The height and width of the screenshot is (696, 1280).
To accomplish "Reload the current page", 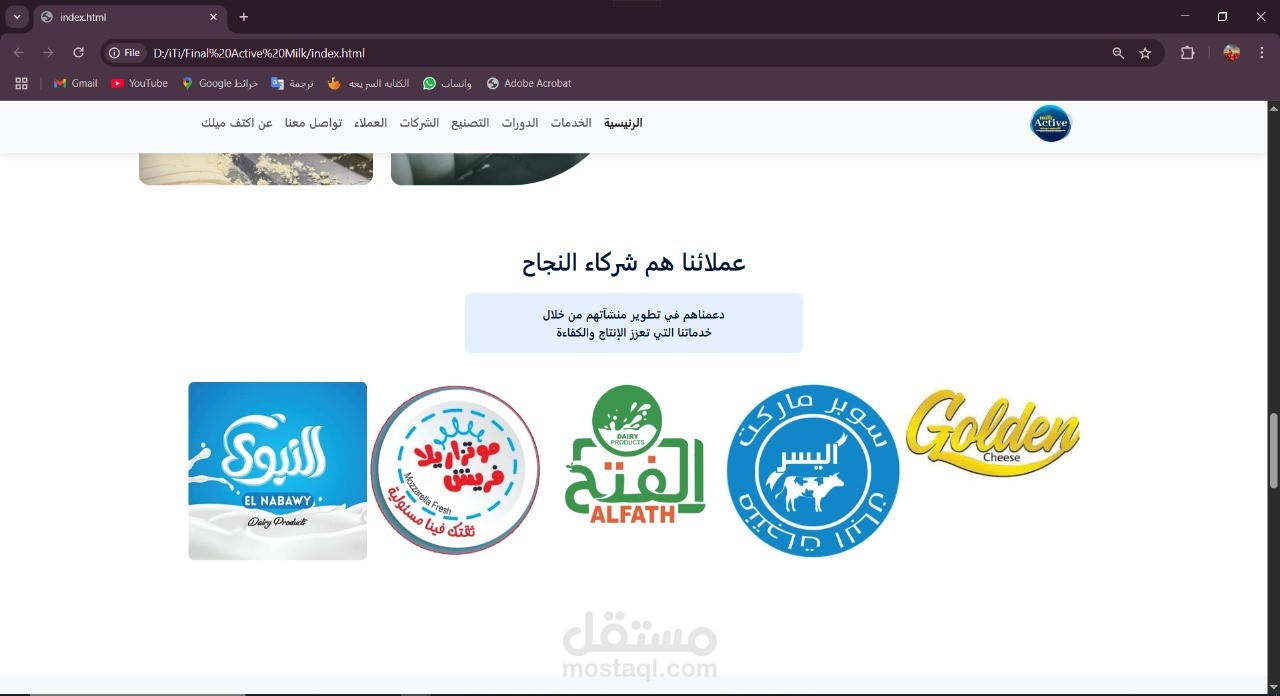I will (79, 53).
